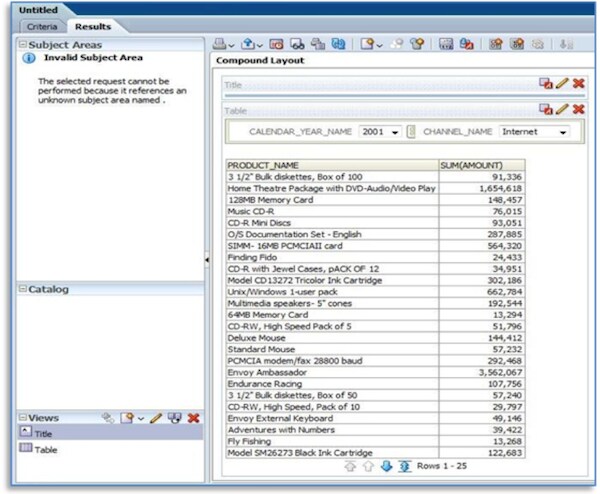Click import formatting from another analysis icon
This screenshot has width=600, height=494.
[x=466, y=44]
